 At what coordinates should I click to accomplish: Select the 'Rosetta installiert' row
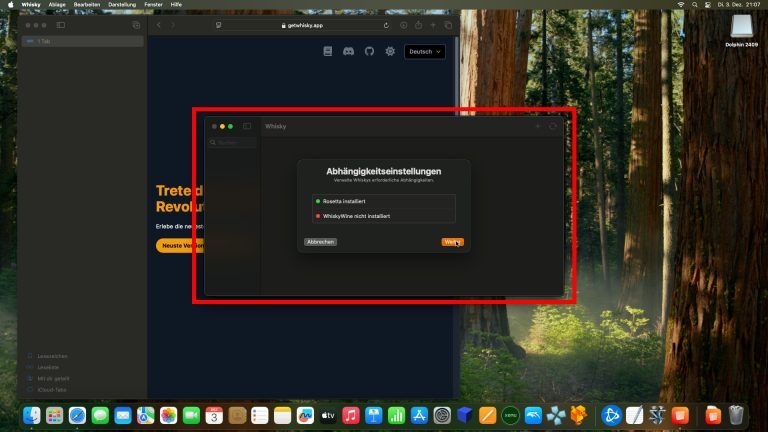(384, 201)
